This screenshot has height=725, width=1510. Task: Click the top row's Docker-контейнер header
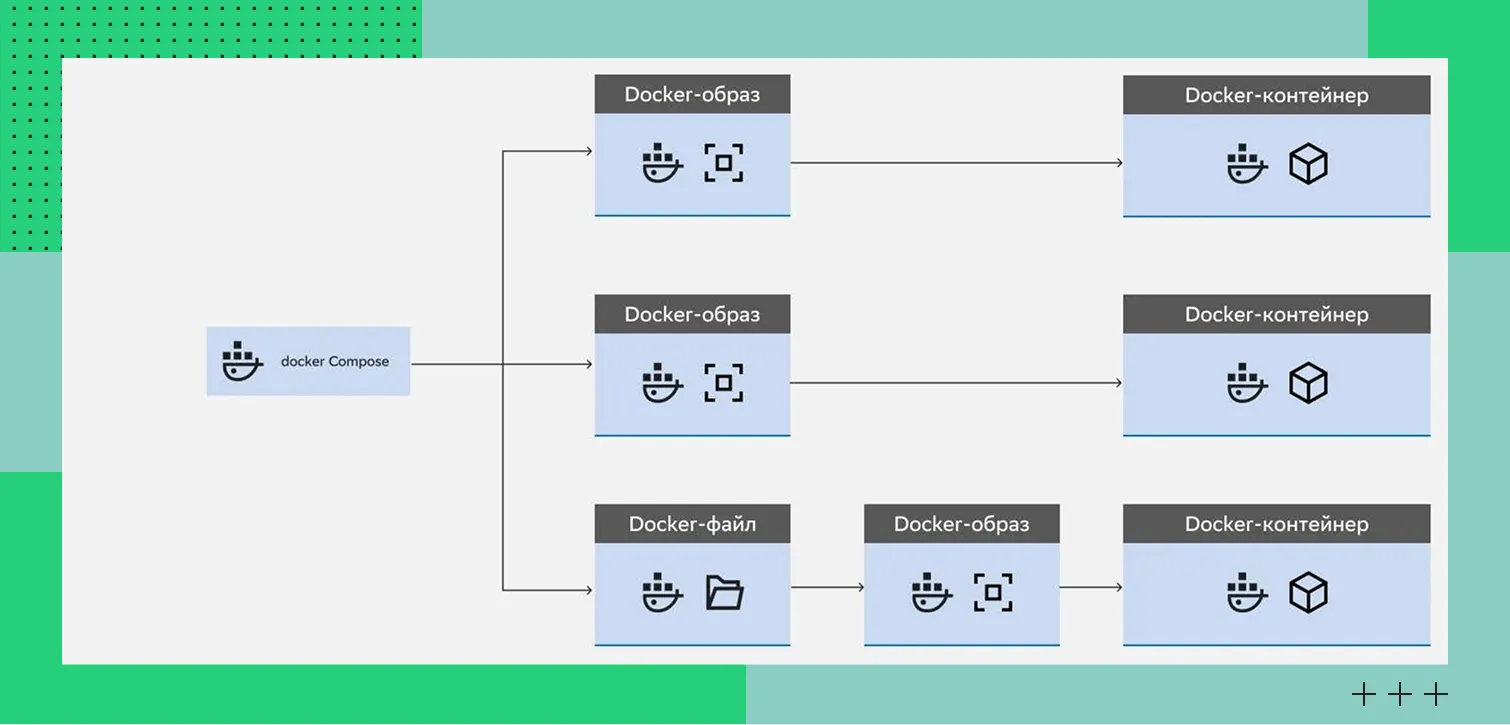[1276, 95]
